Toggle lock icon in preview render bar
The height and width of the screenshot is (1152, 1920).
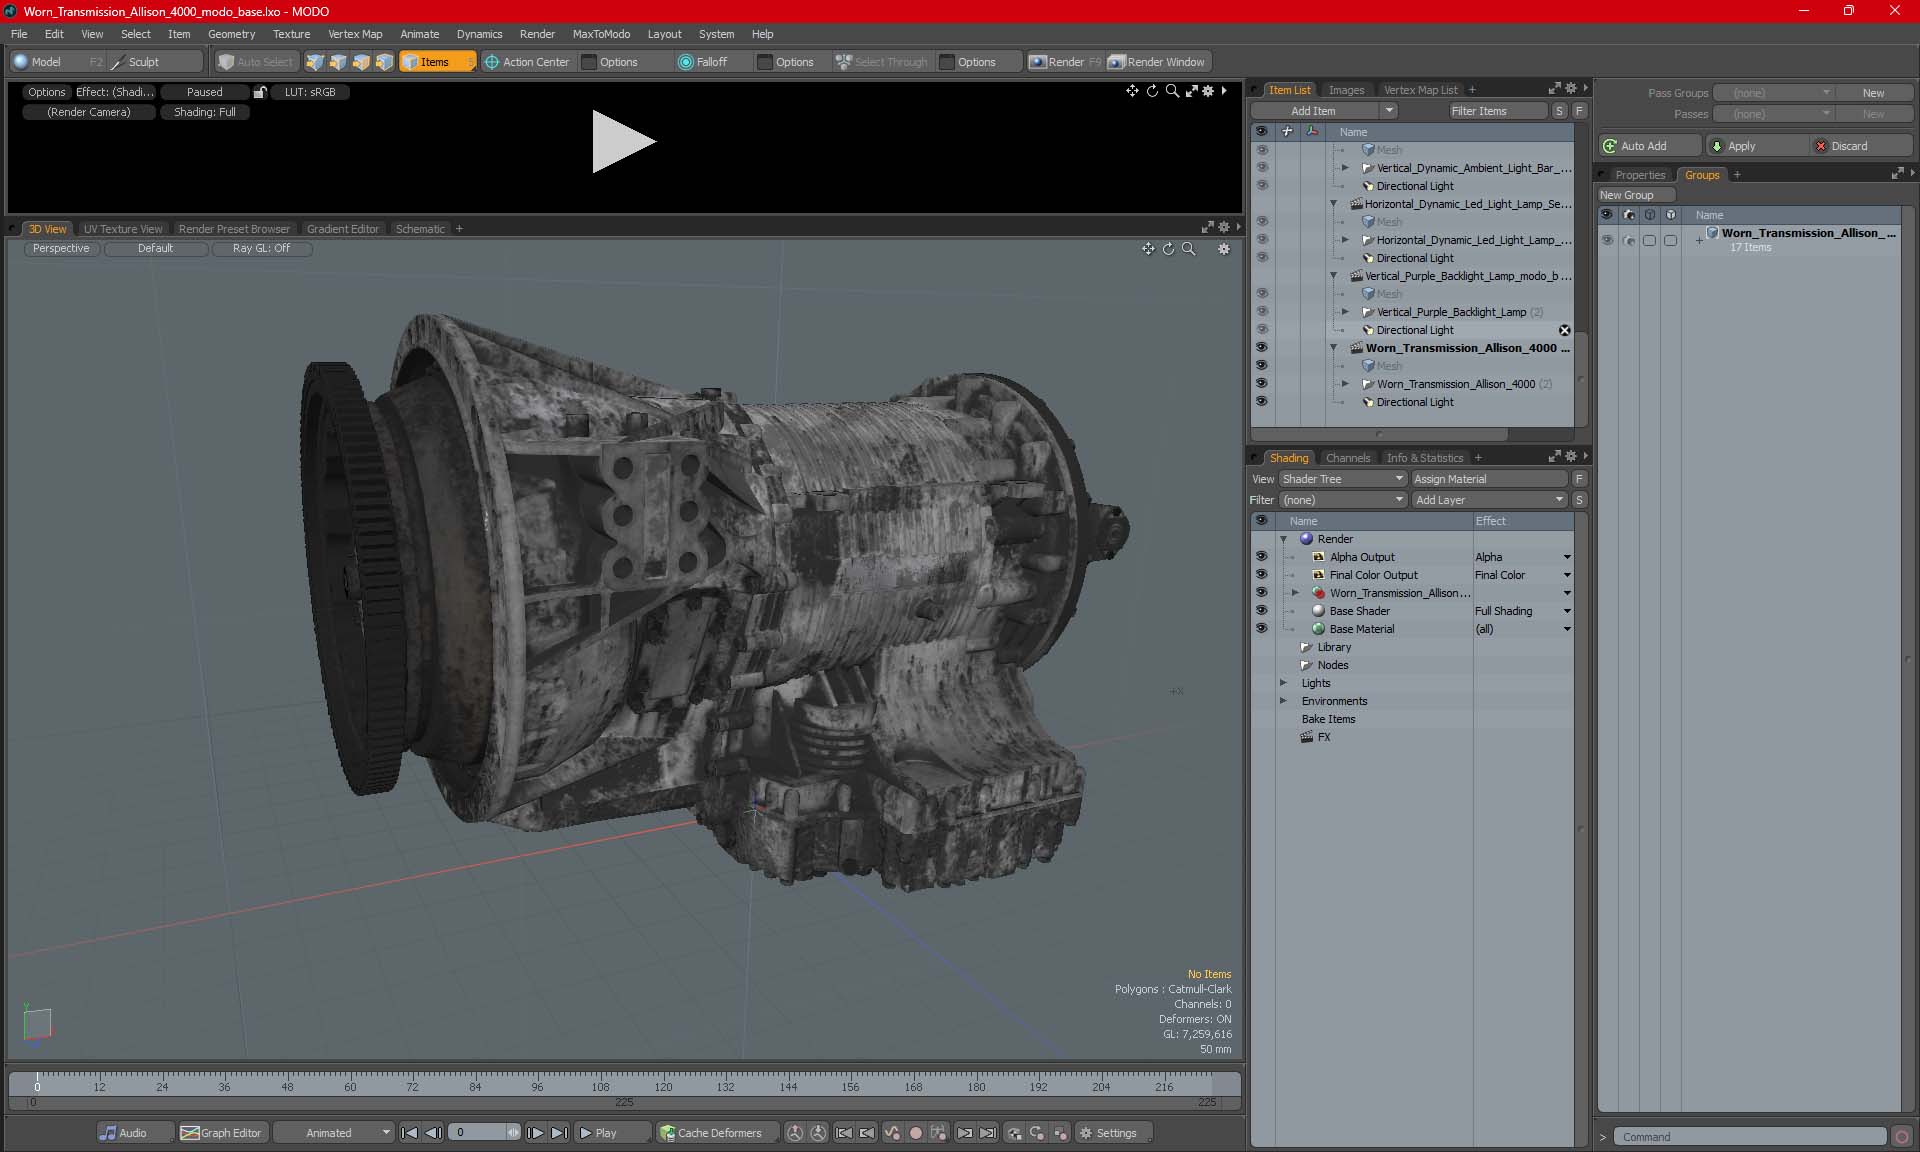[x=260, y=92]
